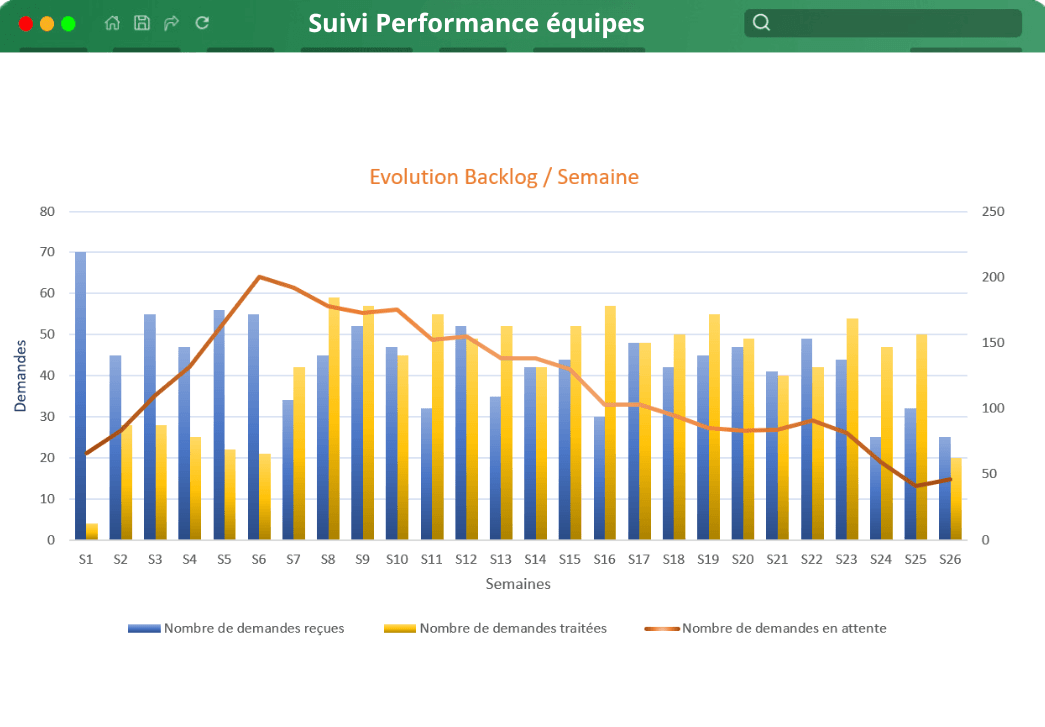This screenshot has width=1045, height=727.
Task: Click the forward/share arrow icon
Action: click(170, 21)
